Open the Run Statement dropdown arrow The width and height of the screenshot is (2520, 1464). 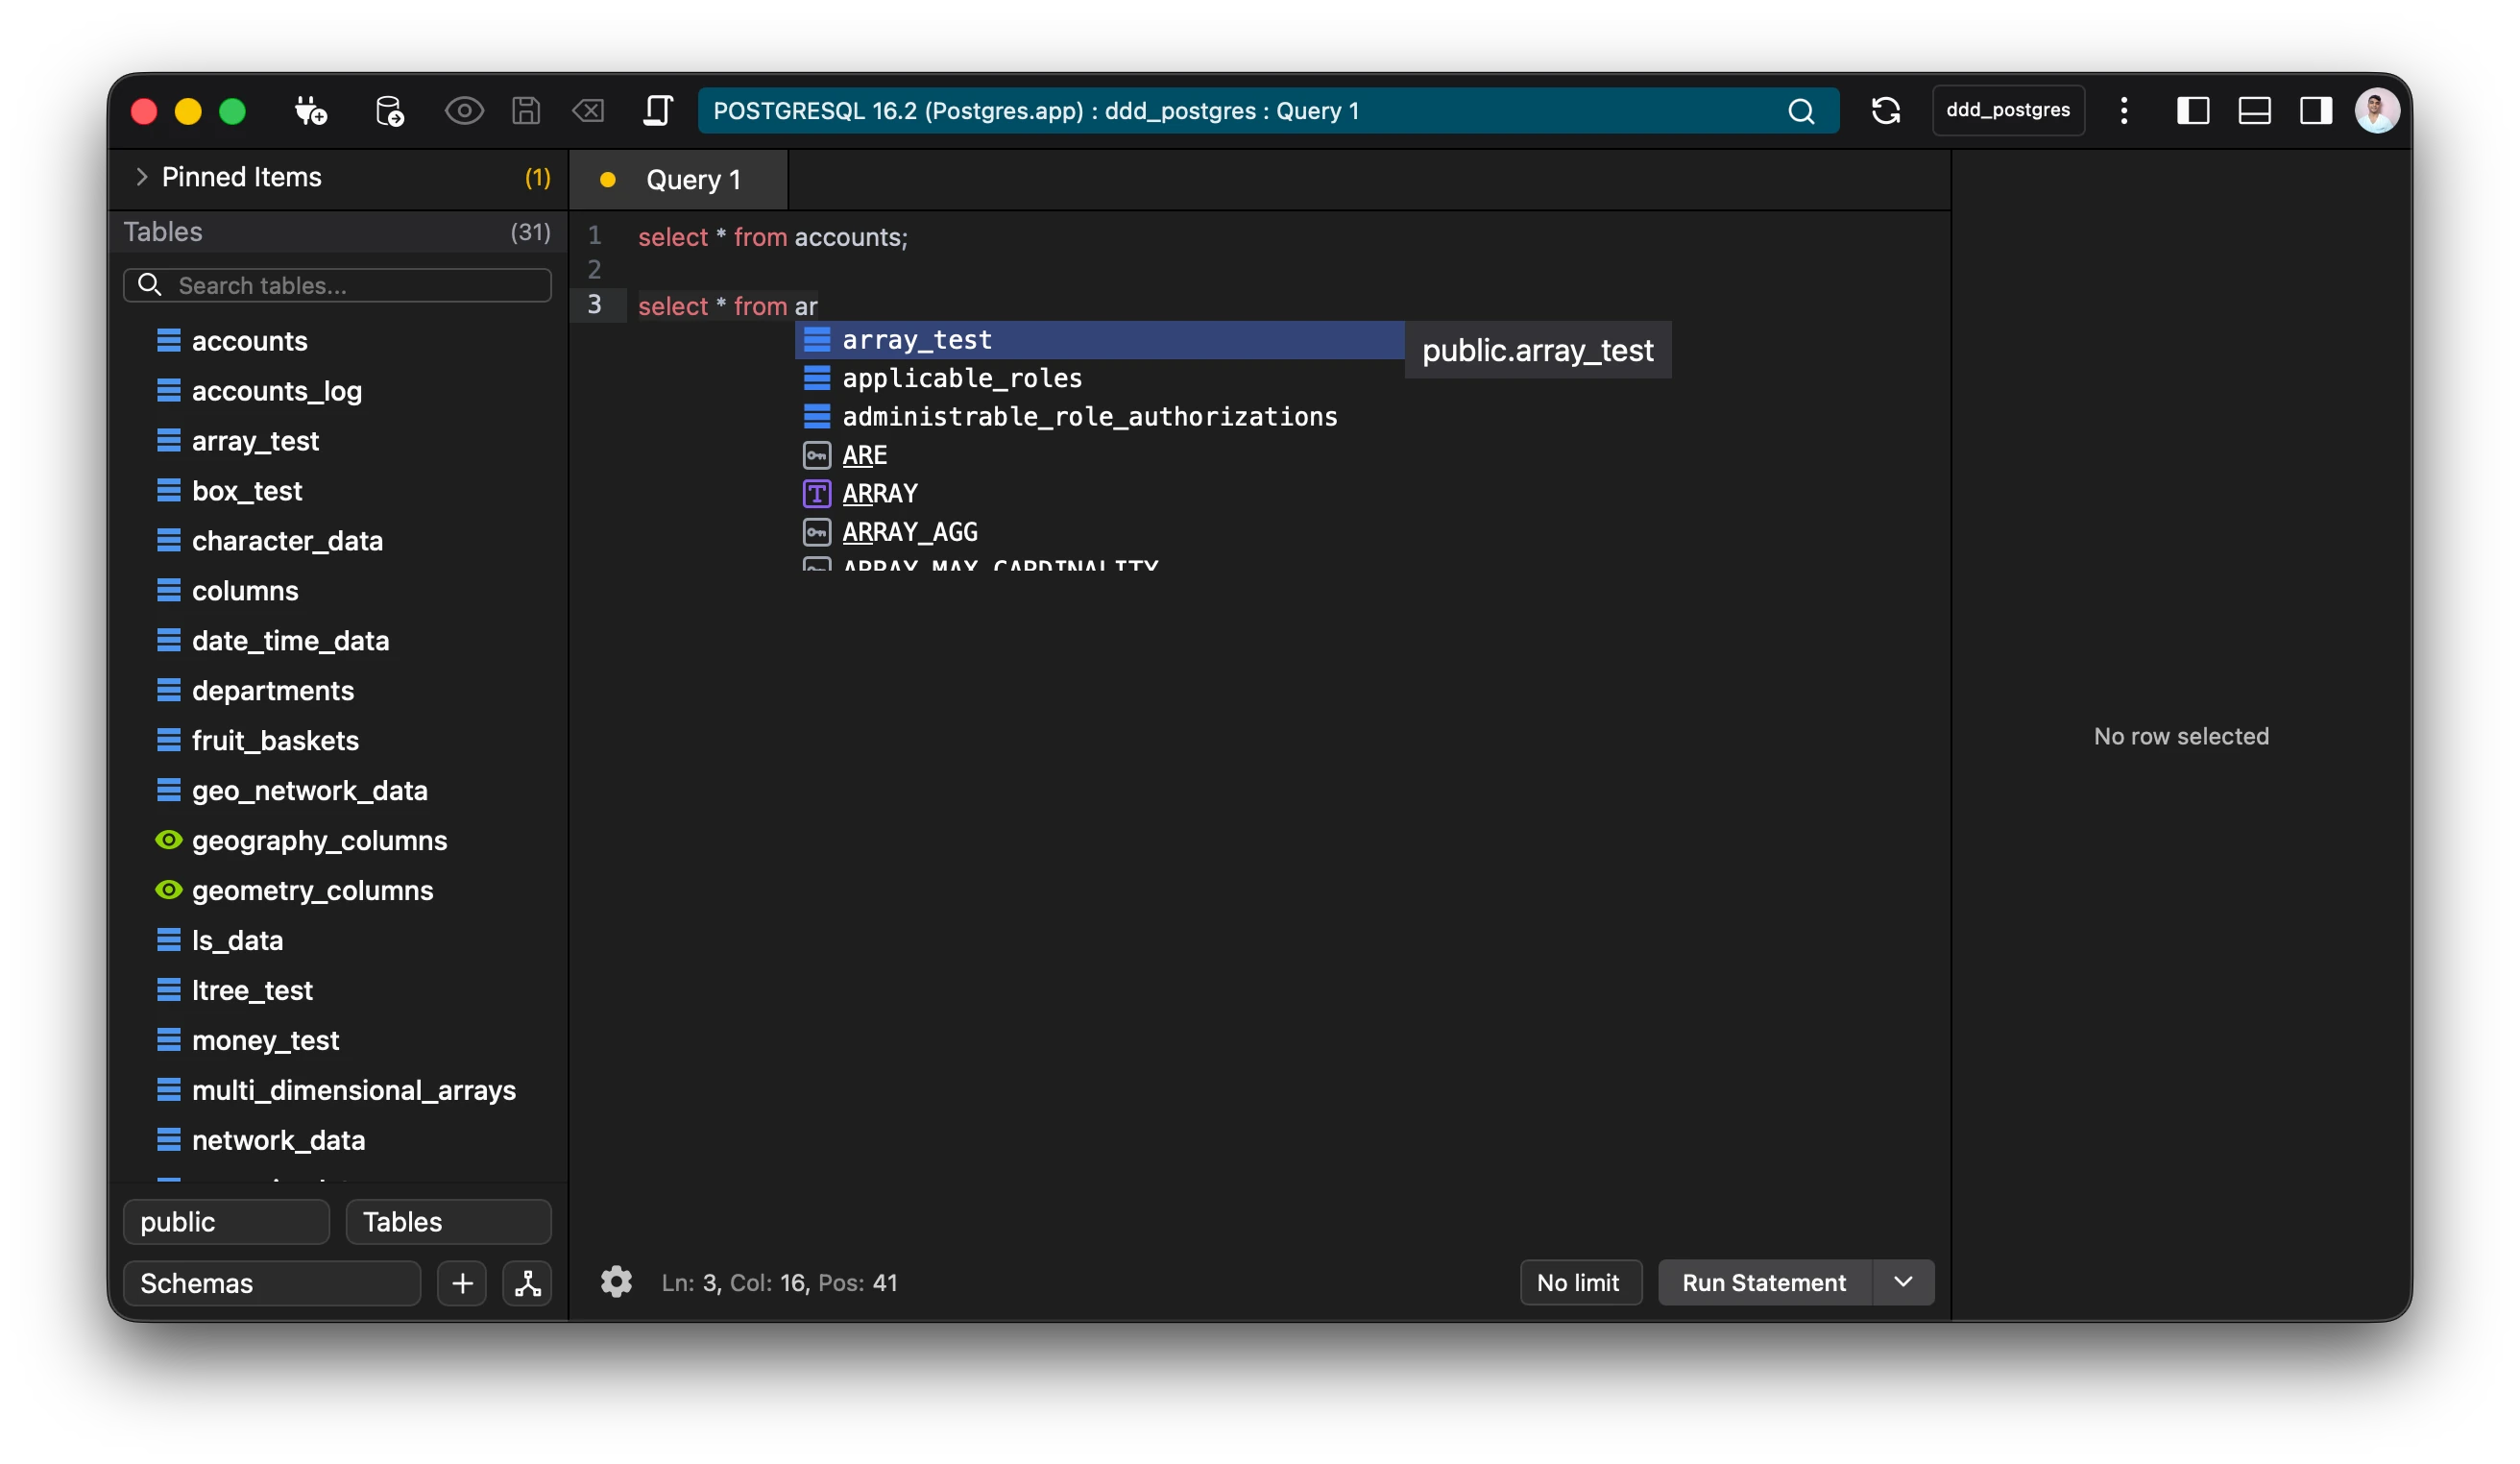pos(1903,1282)
